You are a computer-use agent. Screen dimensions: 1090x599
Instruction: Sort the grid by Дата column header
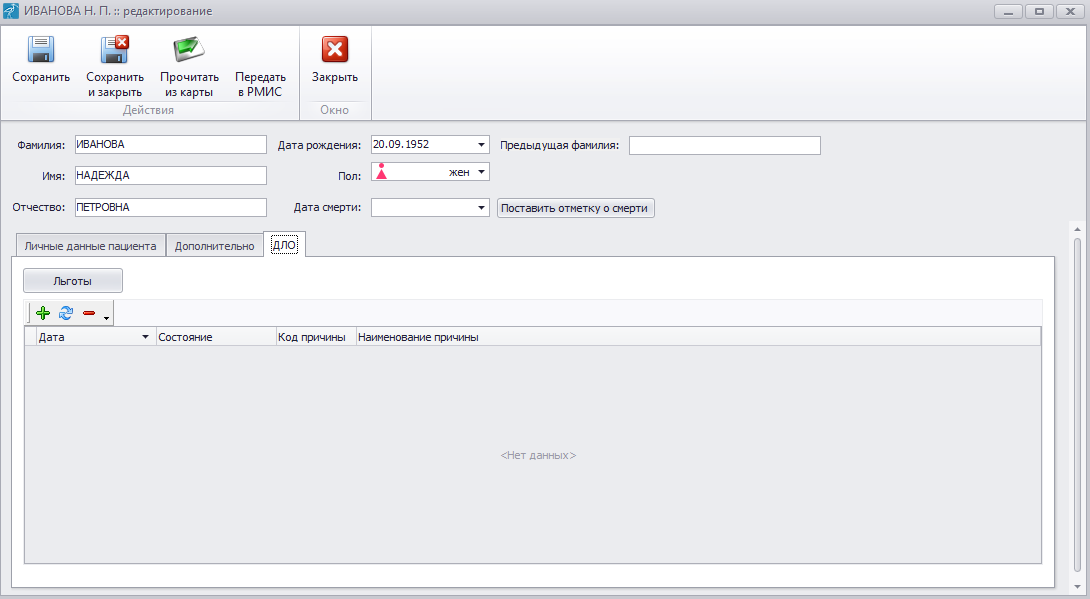tap(90, 337)
